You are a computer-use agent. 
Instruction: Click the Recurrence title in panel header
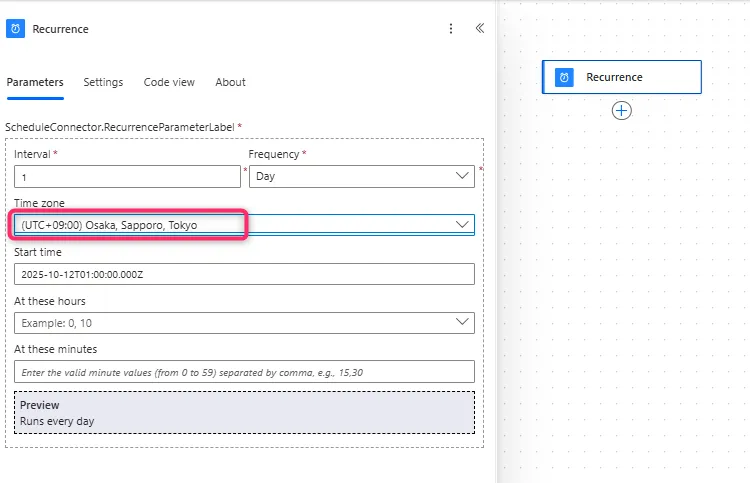(x=60, y=29)
